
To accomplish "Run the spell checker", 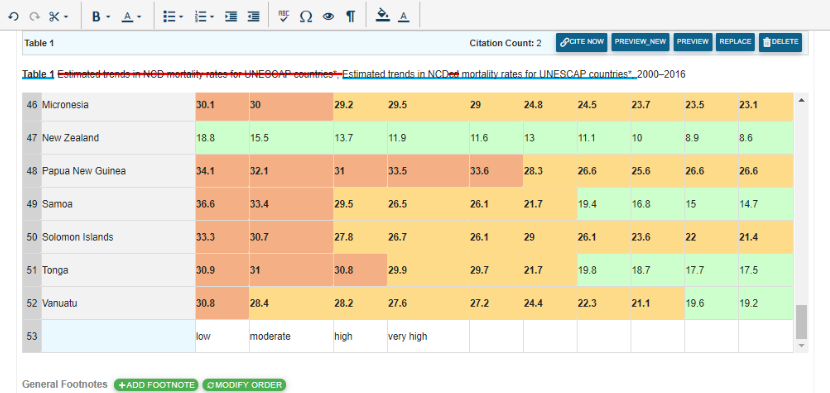I will pos(284,17).
